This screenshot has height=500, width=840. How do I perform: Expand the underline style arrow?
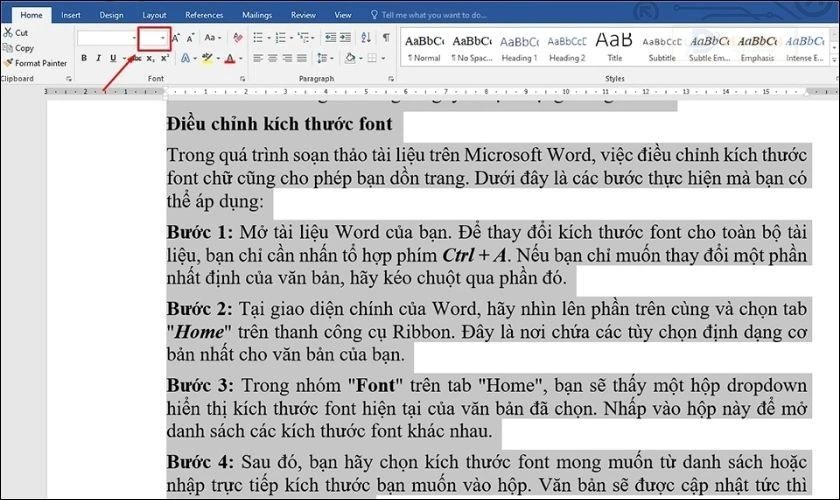[x=124, y=58]
